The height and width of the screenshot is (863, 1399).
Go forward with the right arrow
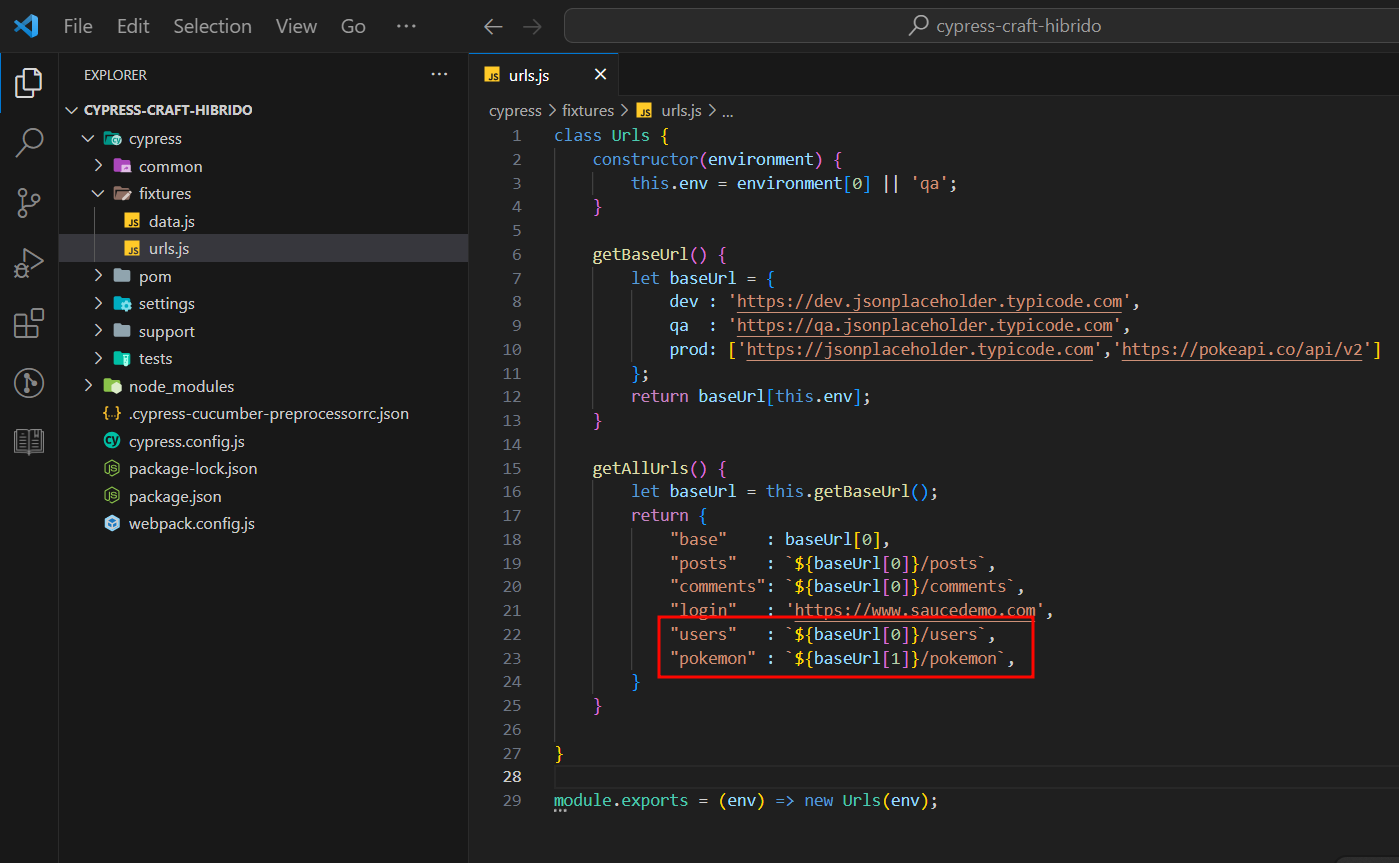[x=532, y=27]
